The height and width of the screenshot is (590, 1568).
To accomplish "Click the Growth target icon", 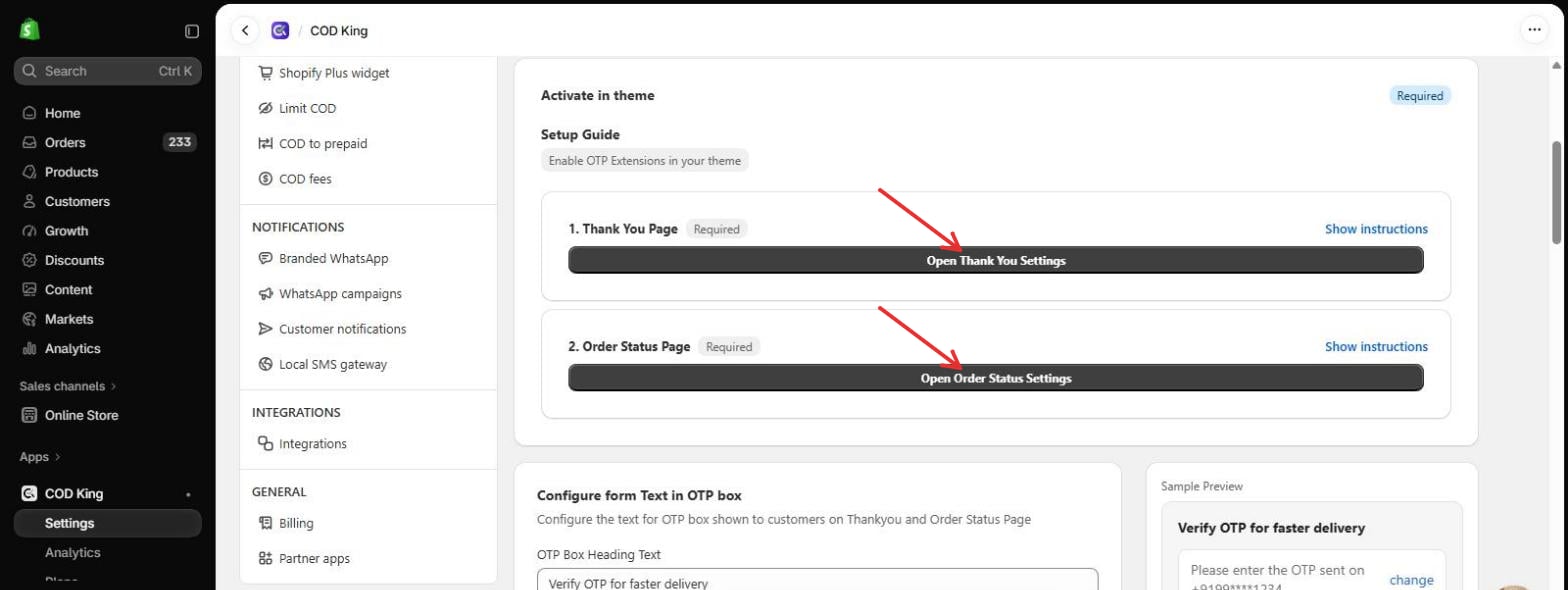I will pyautogui.click(x=29, y=231).
